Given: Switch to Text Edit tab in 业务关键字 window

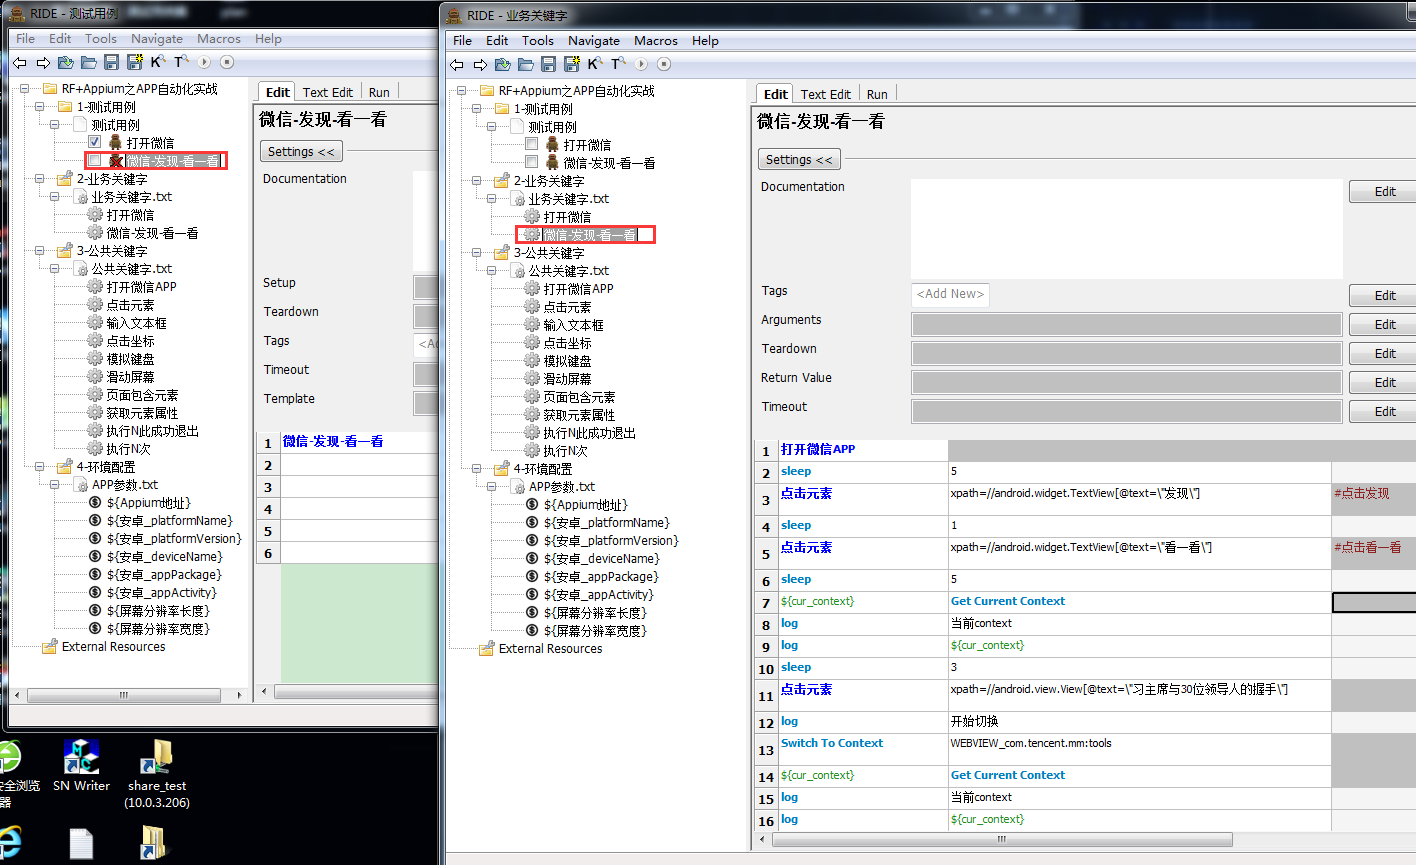Looking at the screenshot, I should [x=826, y=94].
